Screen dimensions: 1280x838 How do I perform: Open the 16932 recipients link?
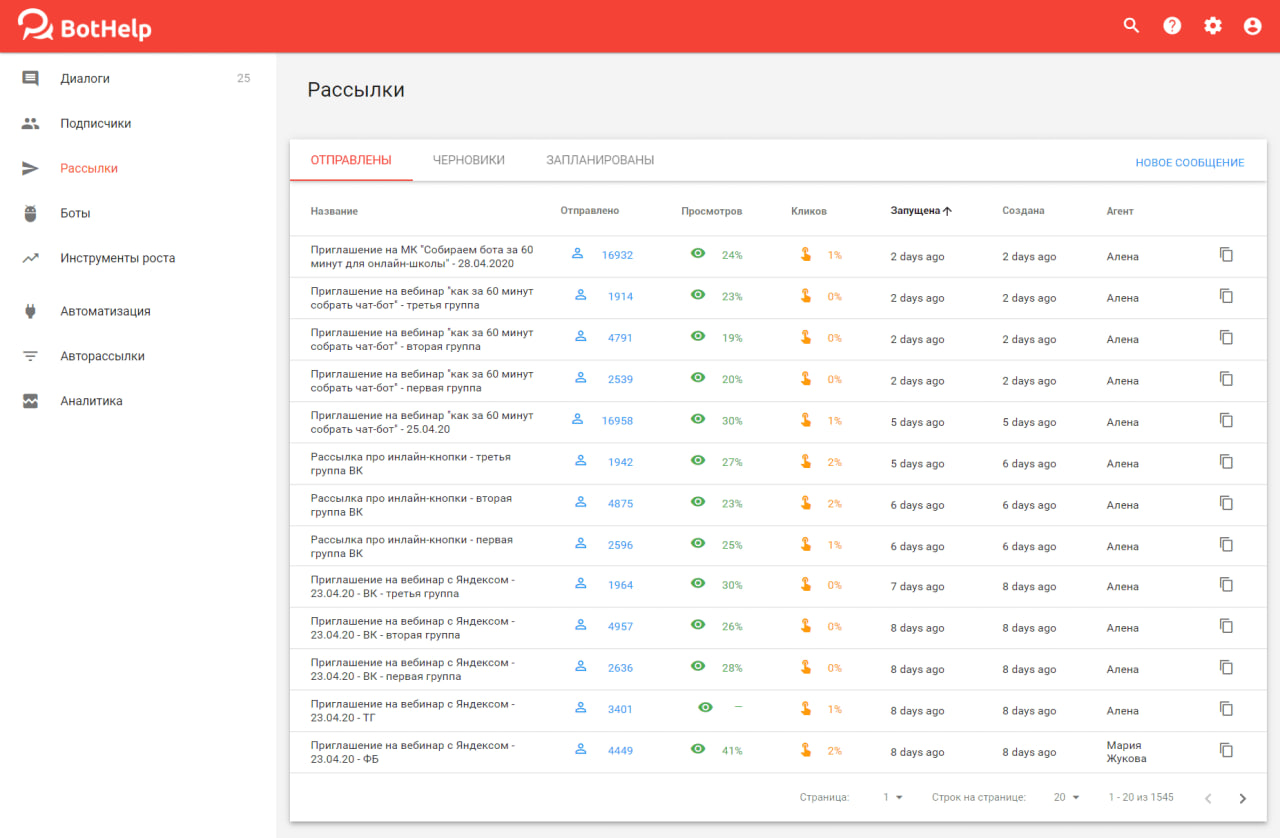(x=618, y=255)
